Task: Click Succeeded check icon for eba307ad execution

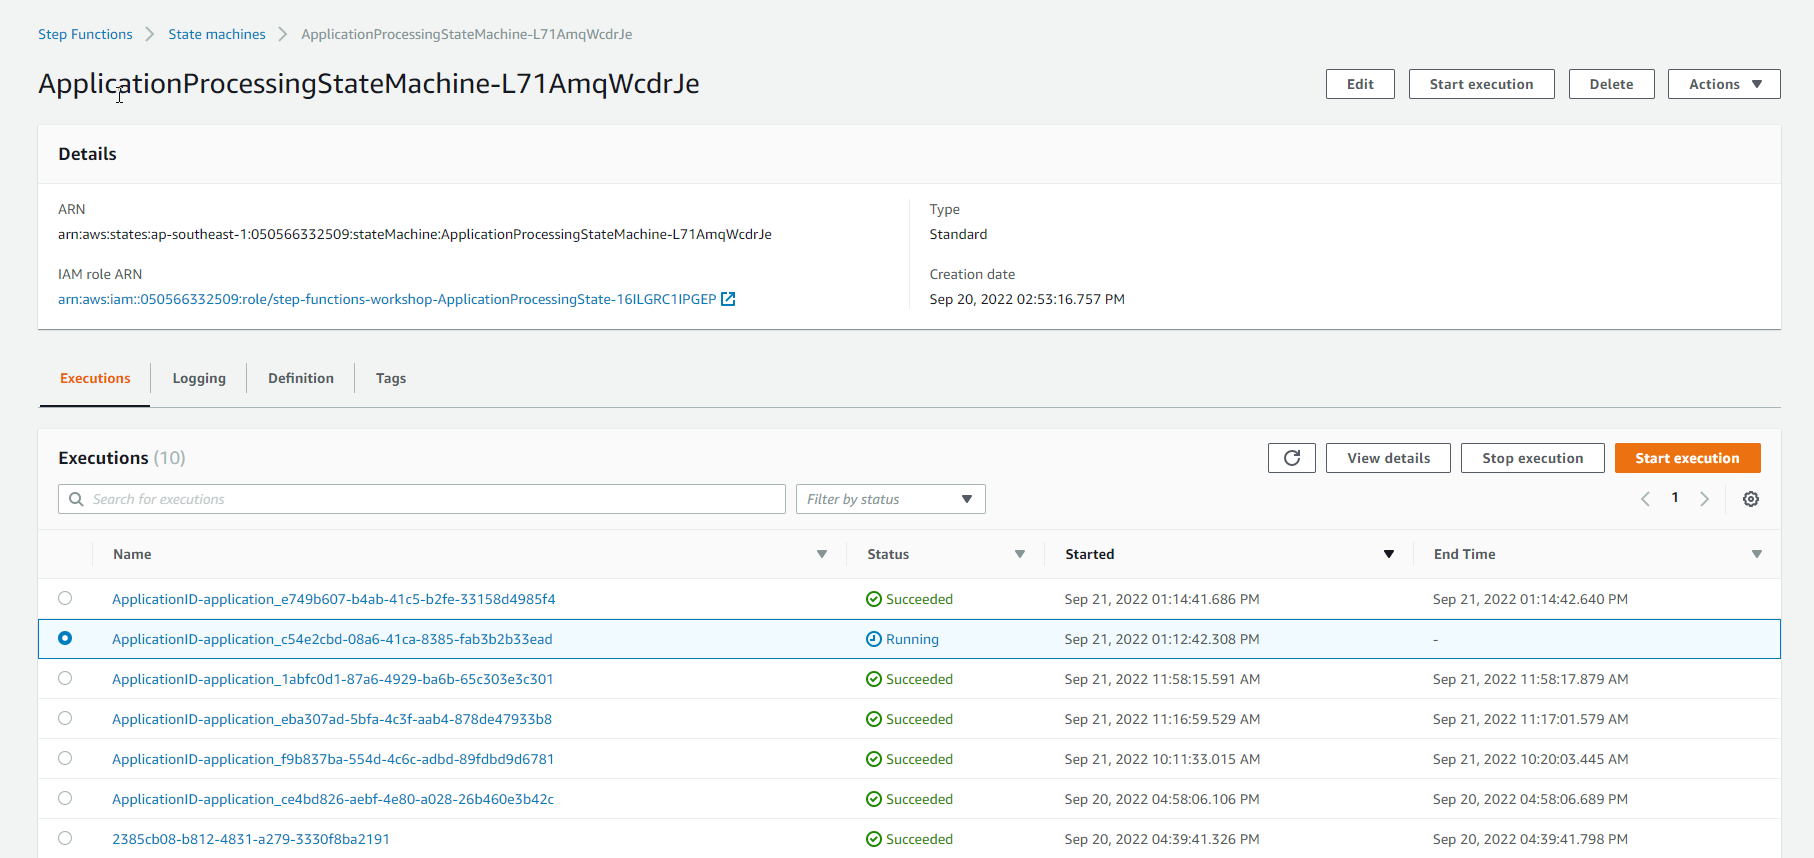Action: pos(874,719)
